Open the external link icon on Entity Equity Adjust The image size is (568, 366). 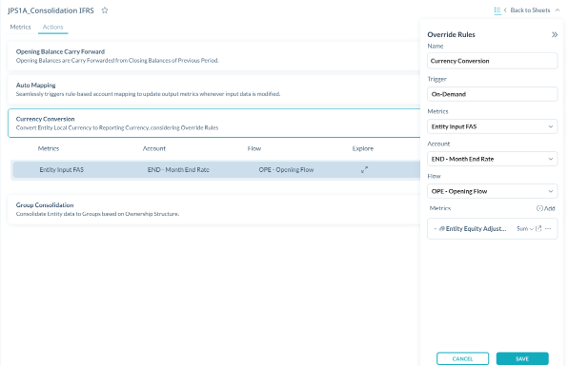point(538,229)
